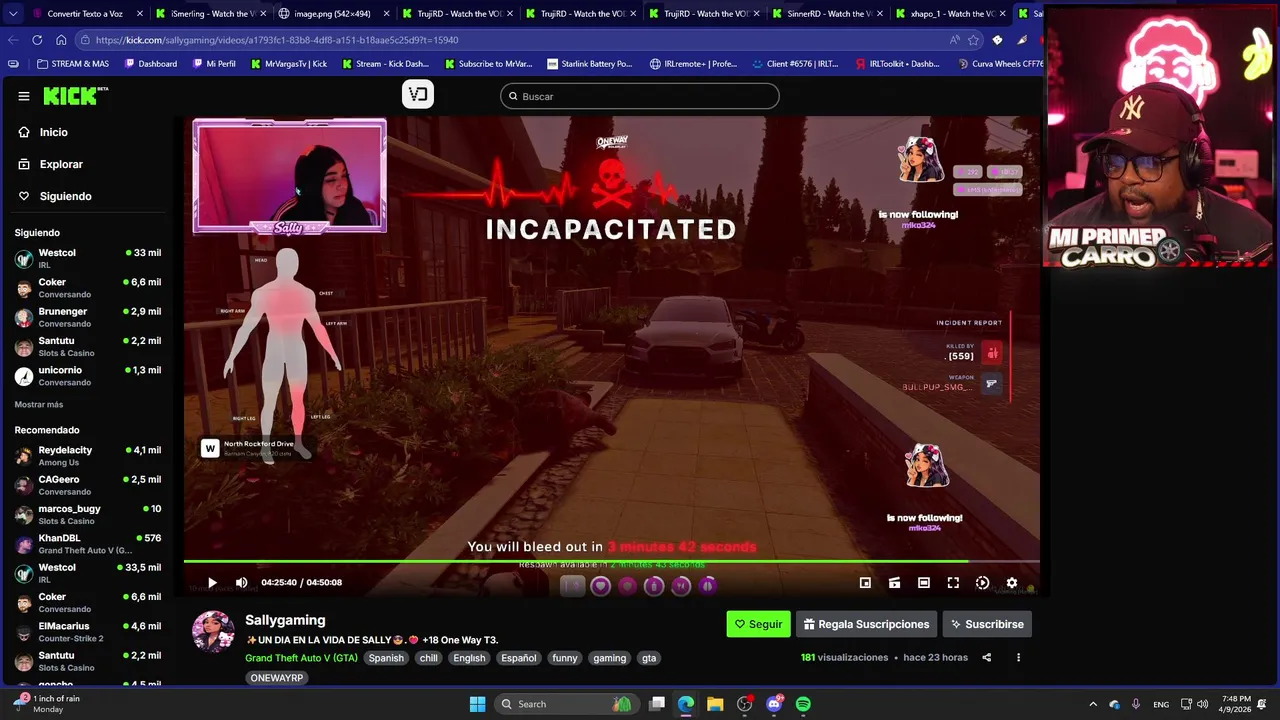This screenshot has width=1280, height=720.
Task: Toggle theater mode in video player
Action: pos(924,583)
